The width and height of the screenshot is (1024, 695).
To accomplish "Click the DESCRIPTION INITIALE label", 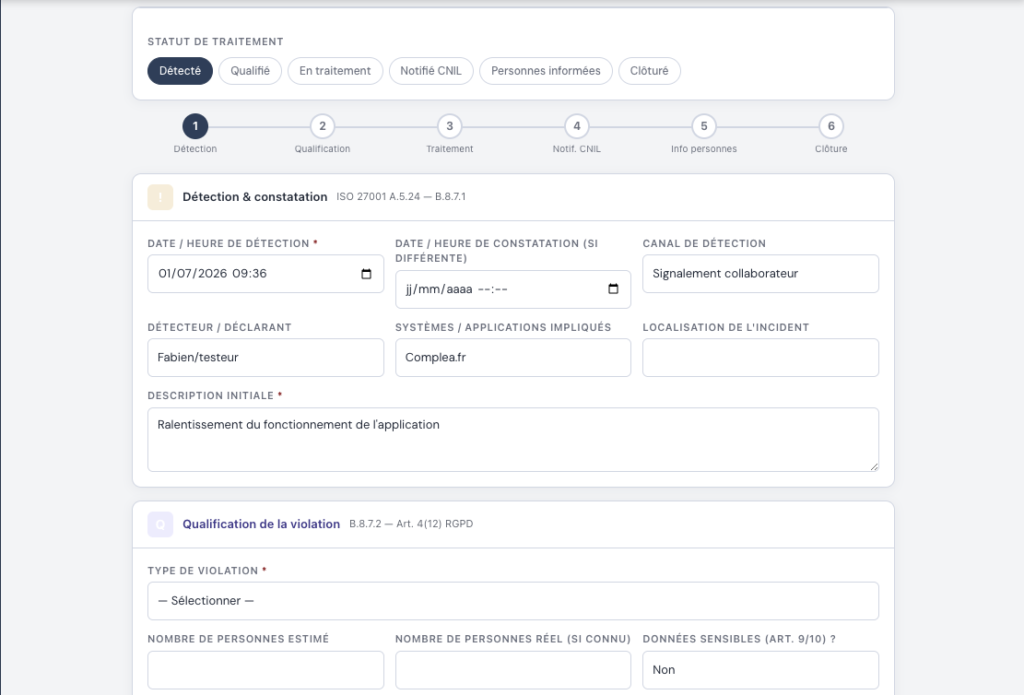I will click(x=210, y=396).
